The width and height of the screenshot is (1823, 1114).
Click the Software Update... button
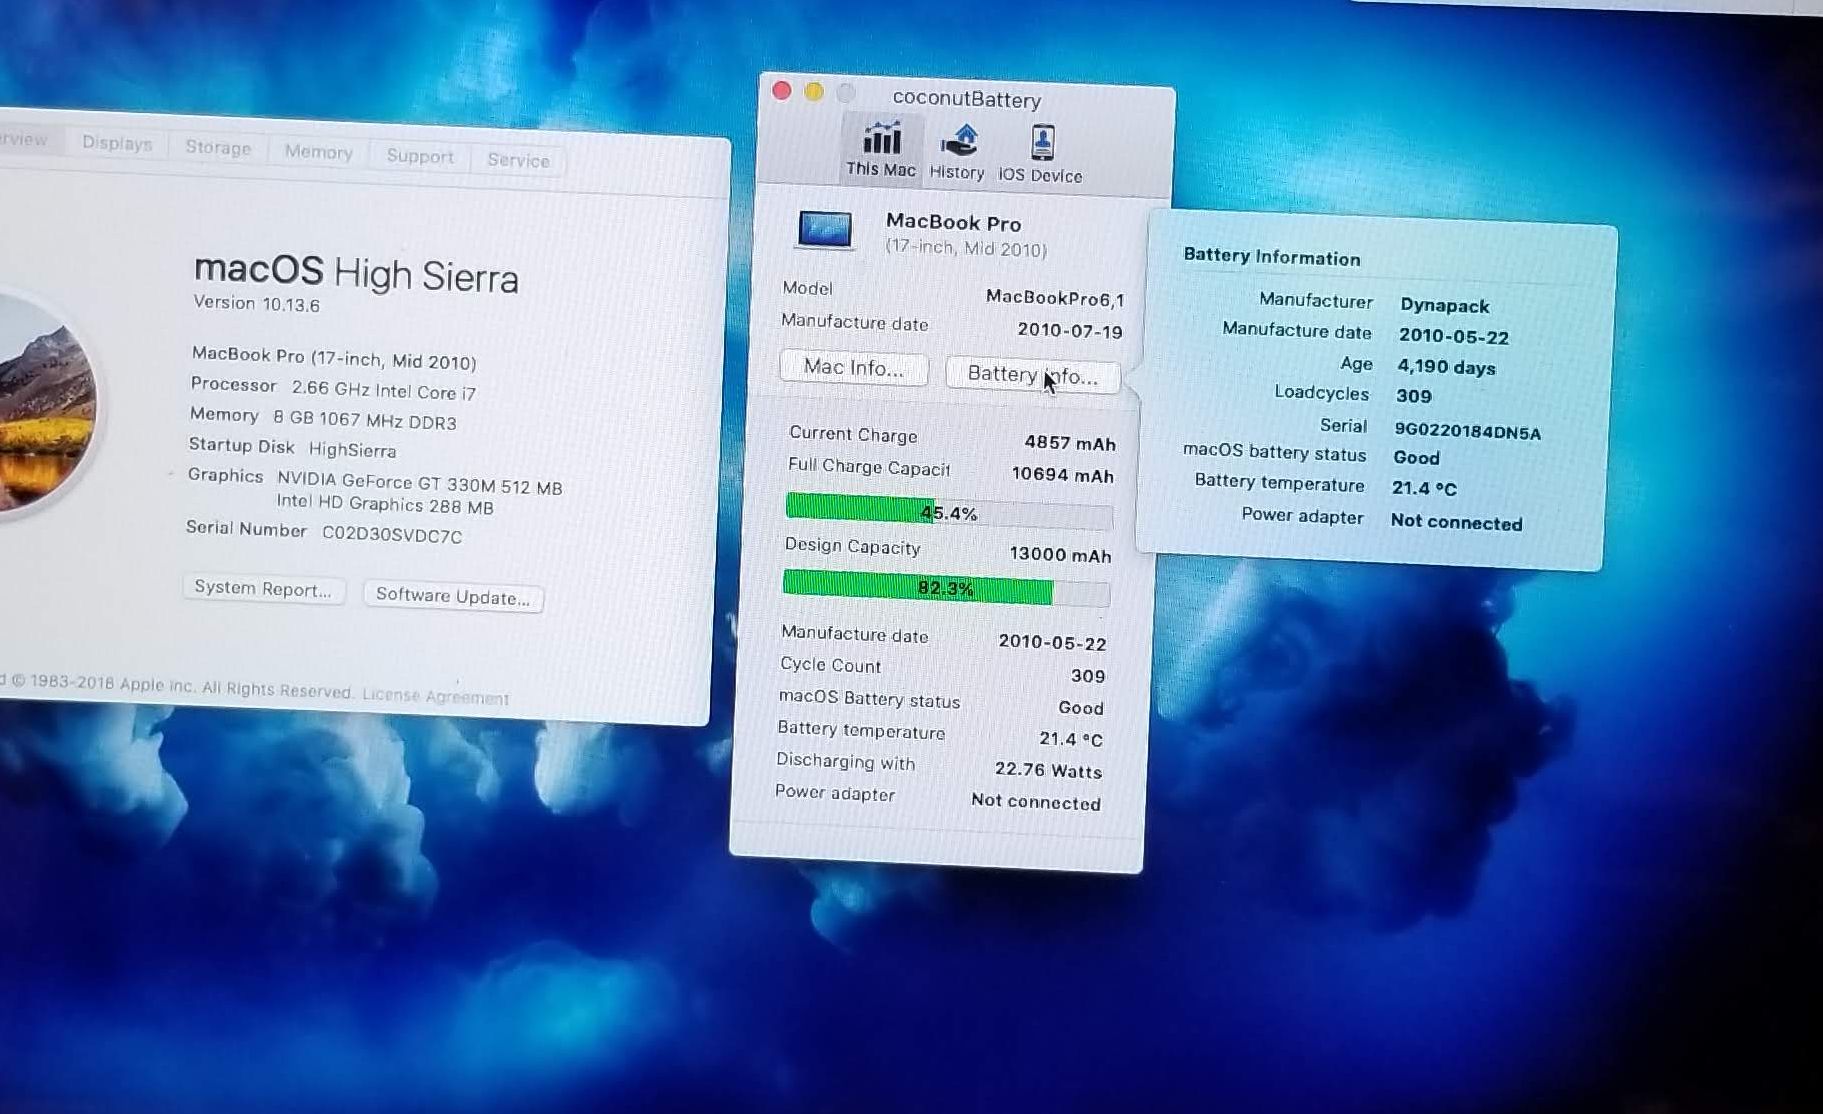point(453,596)
